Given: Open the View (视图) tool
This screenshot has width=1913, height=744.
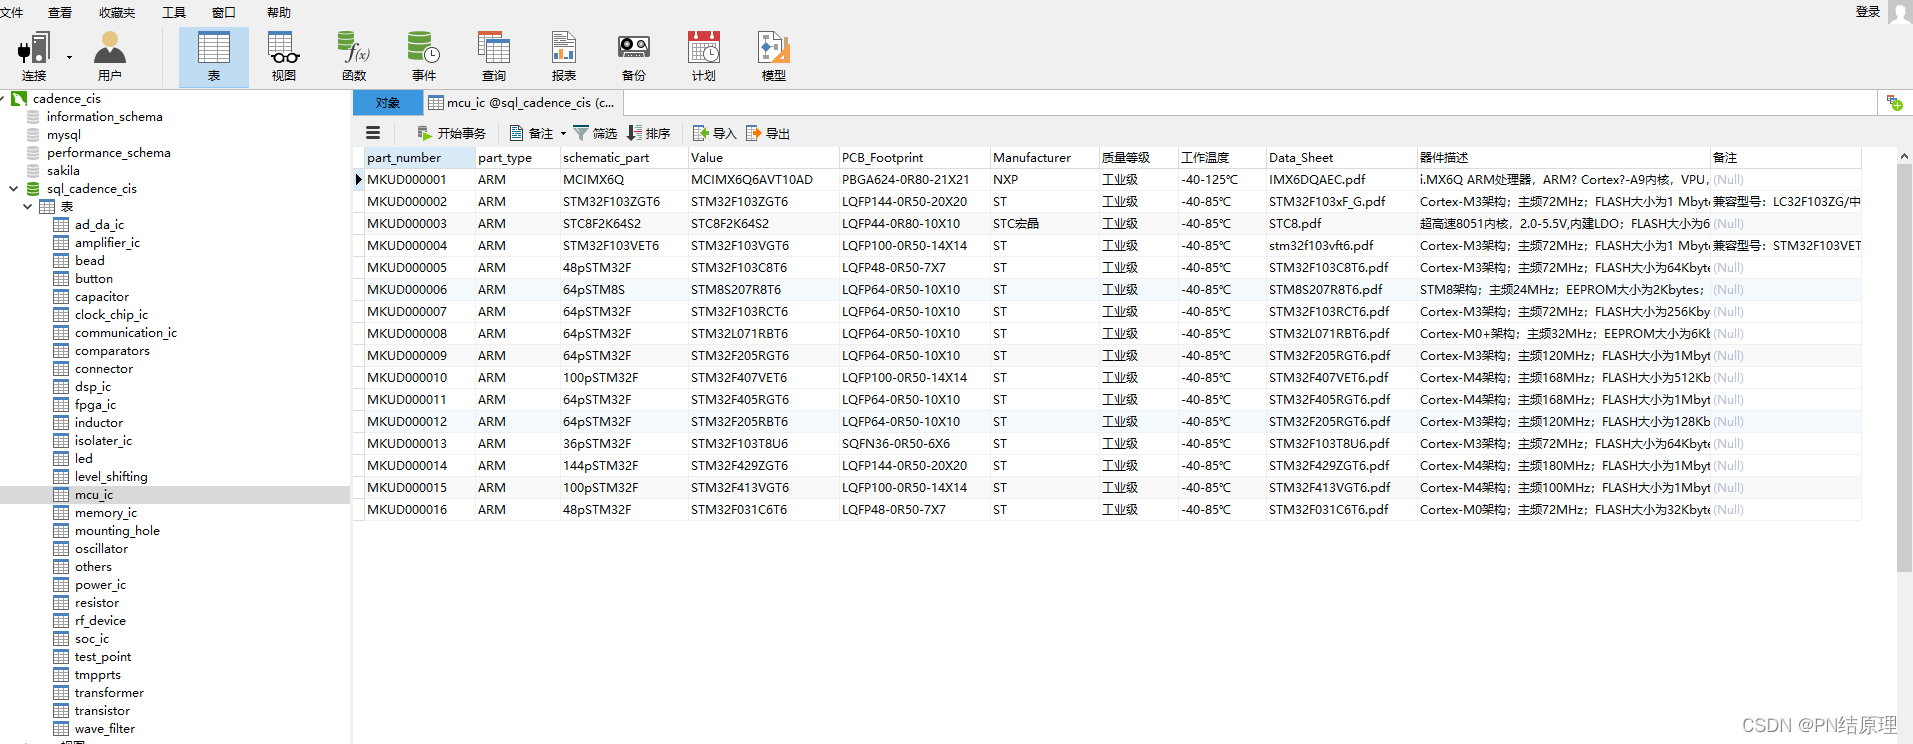Looking at the screenshot, I should click(283, 56).
